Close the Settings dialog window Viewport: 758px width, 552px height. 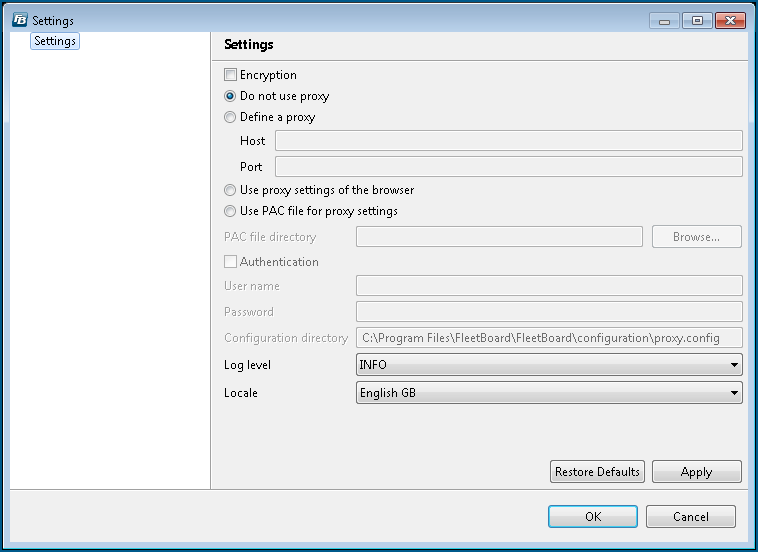click(x=731, y=20)
